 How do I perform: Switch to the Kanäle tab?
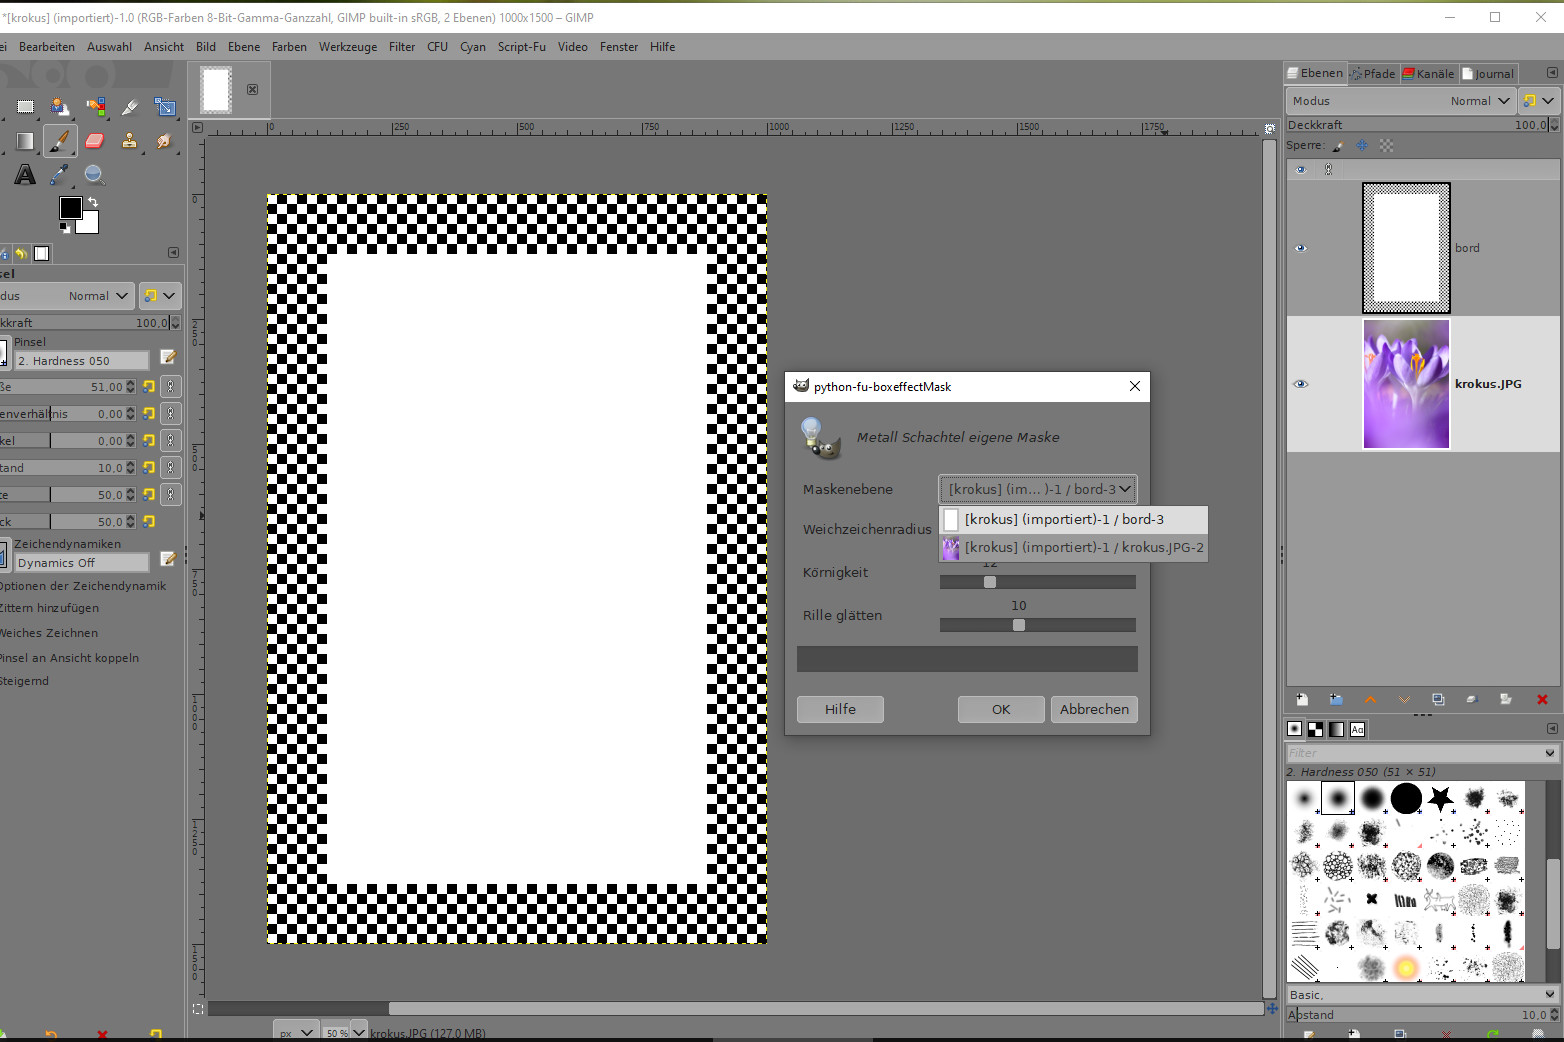pos(1429,74)
